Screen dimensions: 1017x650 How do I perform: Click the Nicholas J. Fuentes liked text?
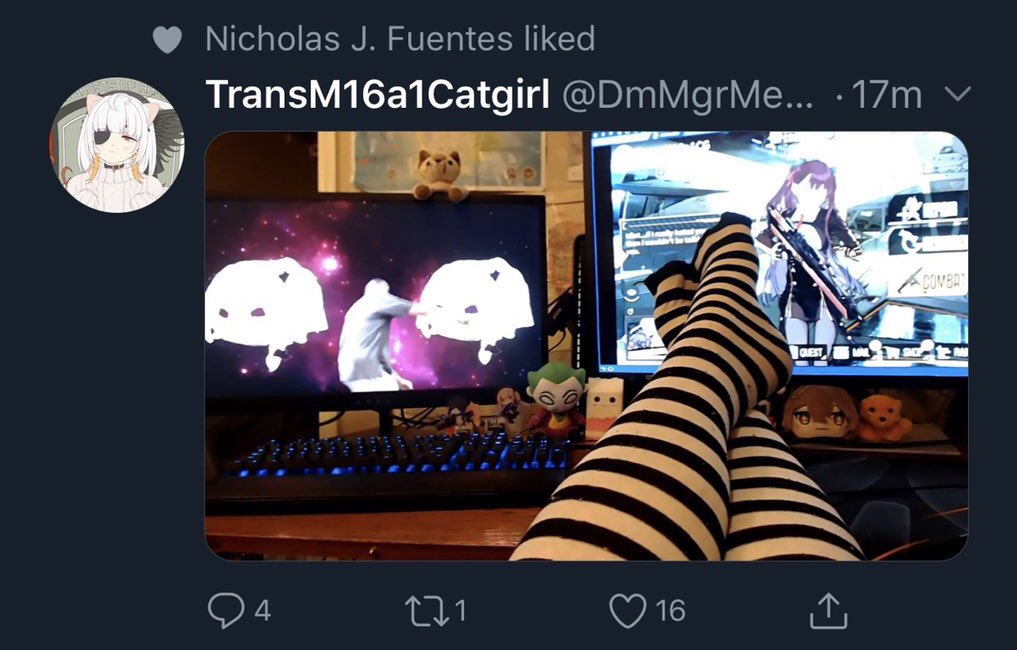click(400, 39)
